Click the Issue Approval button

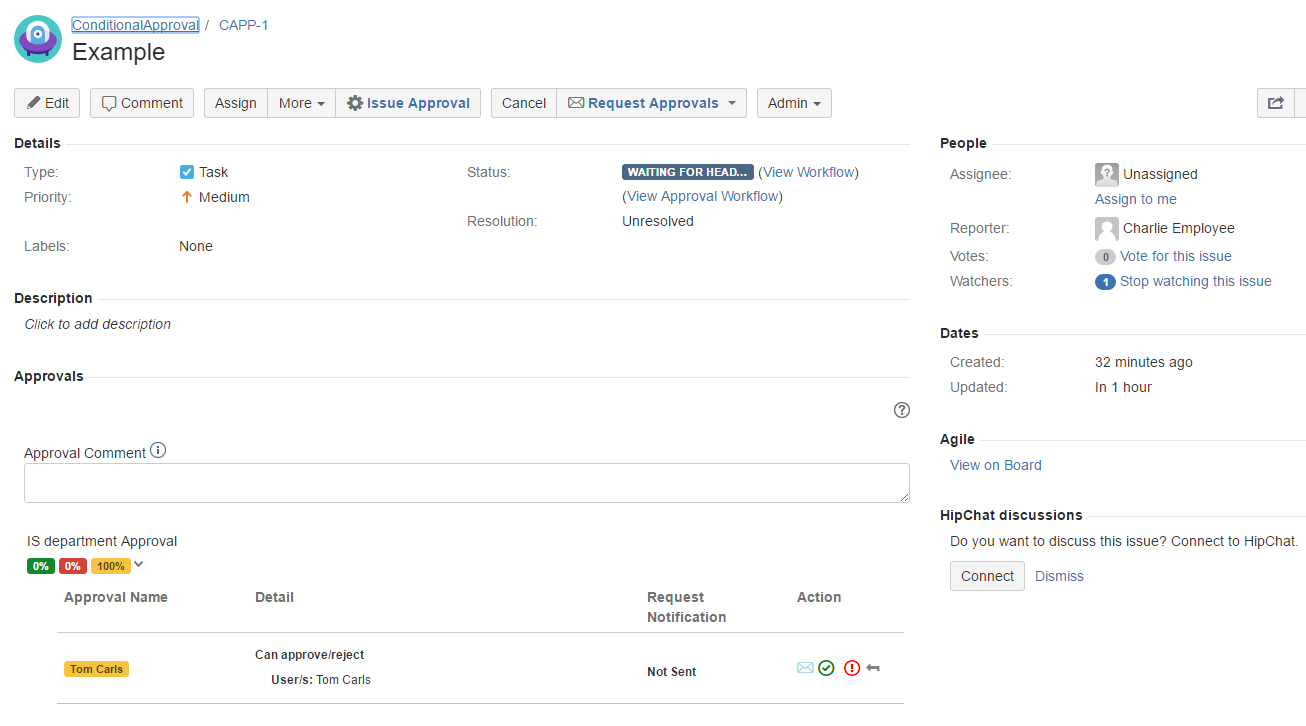[408, 103]
